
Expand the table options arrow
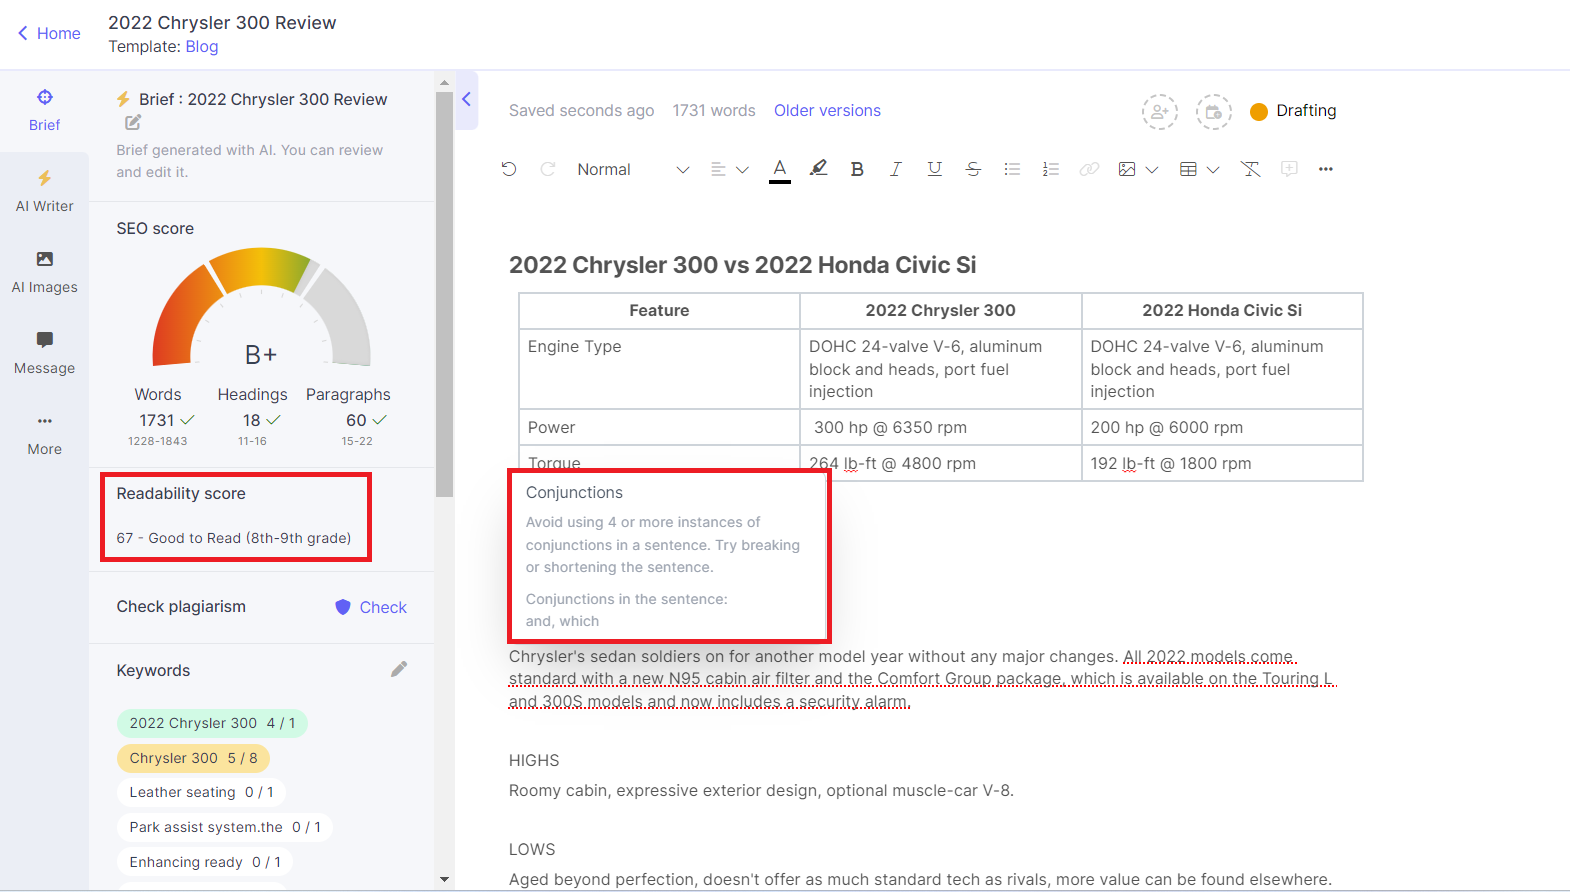1213,170
